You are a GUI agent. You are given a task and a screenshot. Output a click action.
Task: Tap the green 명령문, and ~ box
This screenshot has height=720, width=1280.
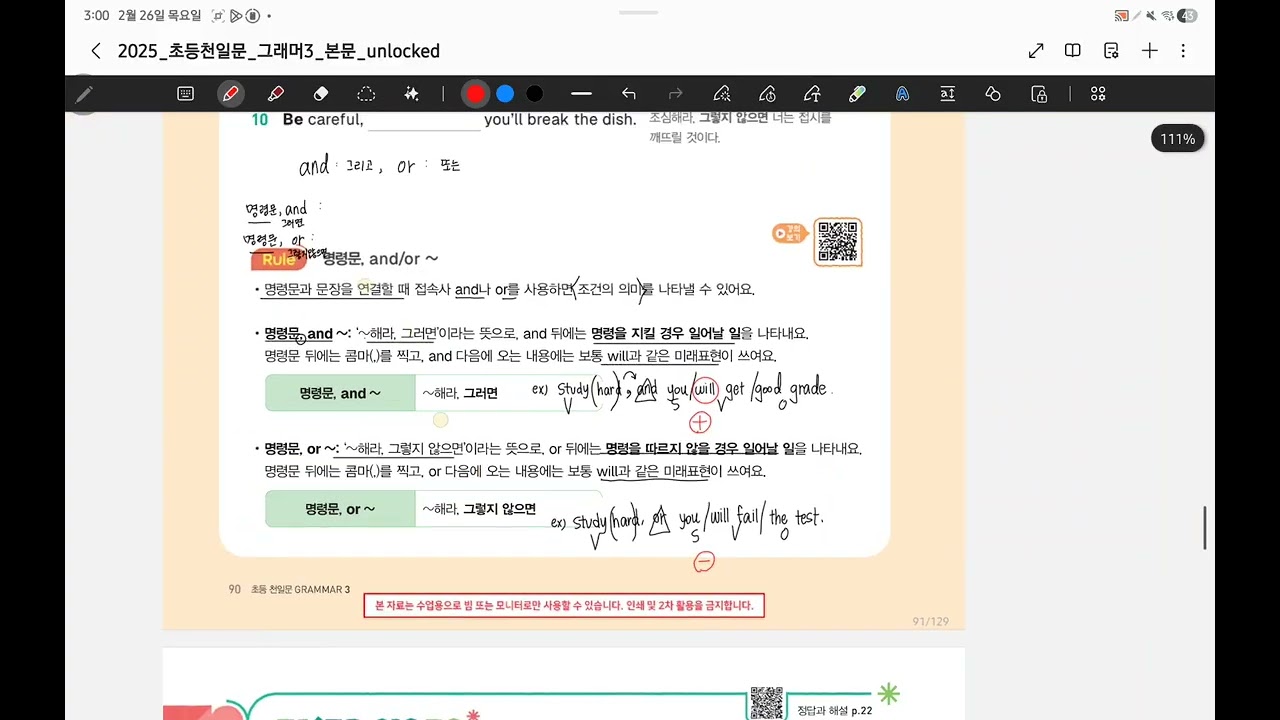tap(340, 393)
